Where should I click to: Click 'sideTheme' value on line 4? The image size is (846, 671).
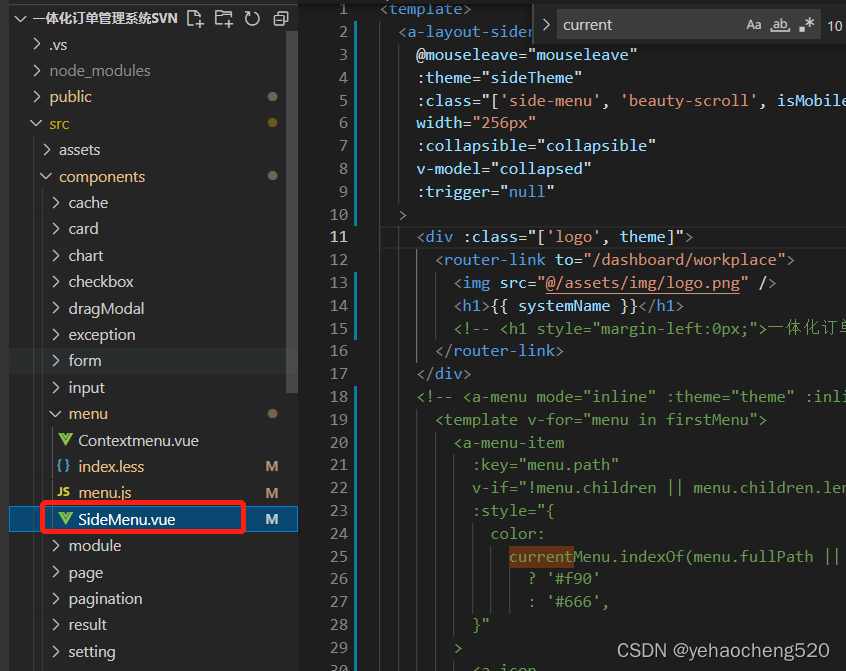[x=531, y=78]
